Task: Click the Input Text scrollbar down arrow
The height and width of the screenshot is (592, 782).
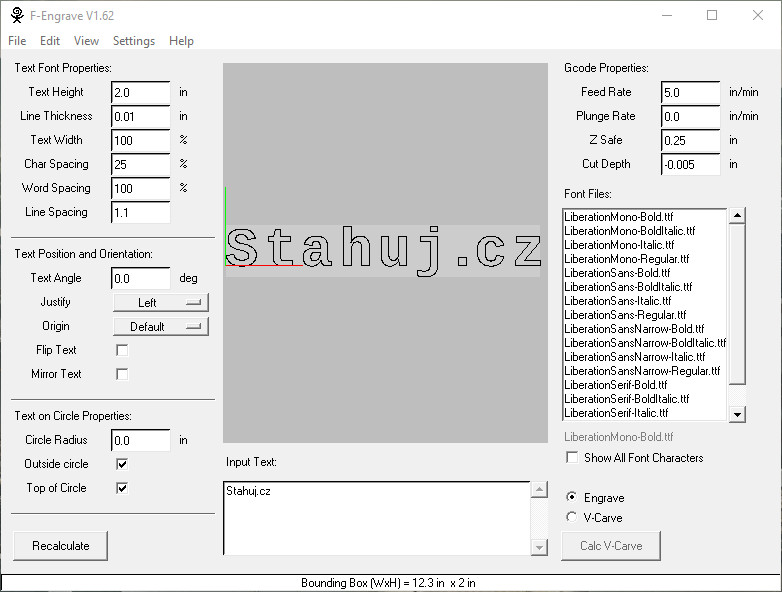Action: pos(539,547)
